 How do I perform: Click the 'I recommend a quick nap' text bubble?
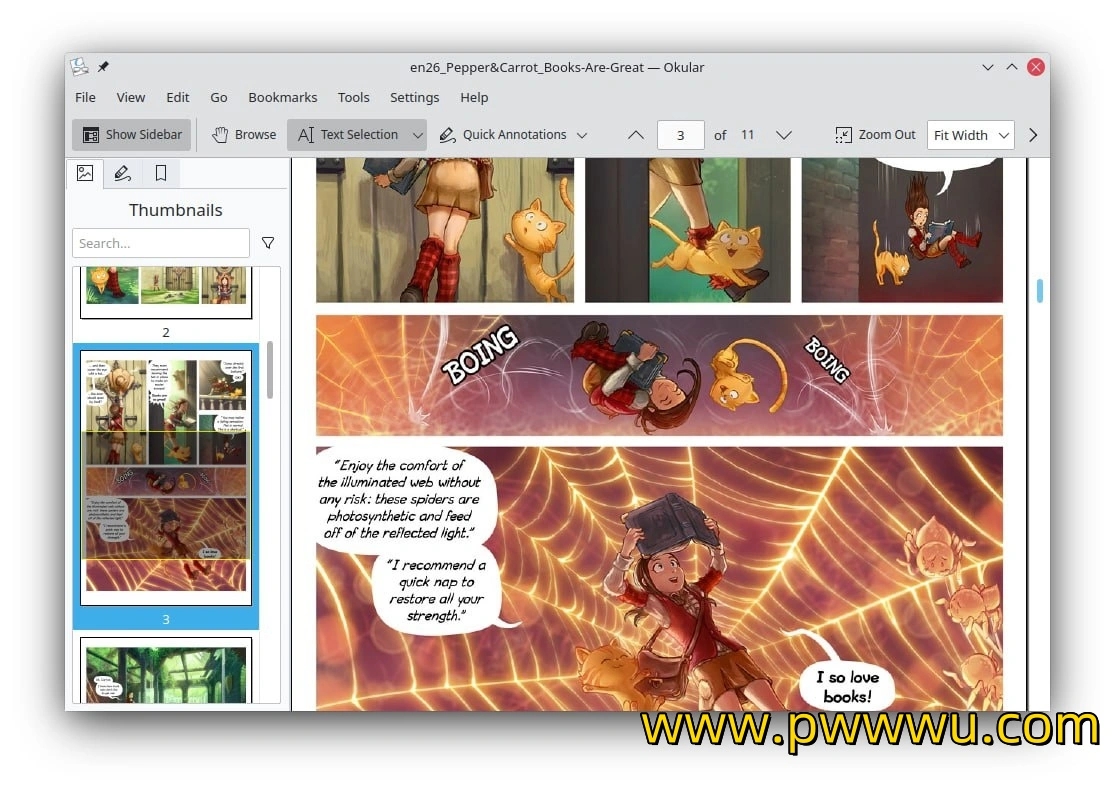436,590
